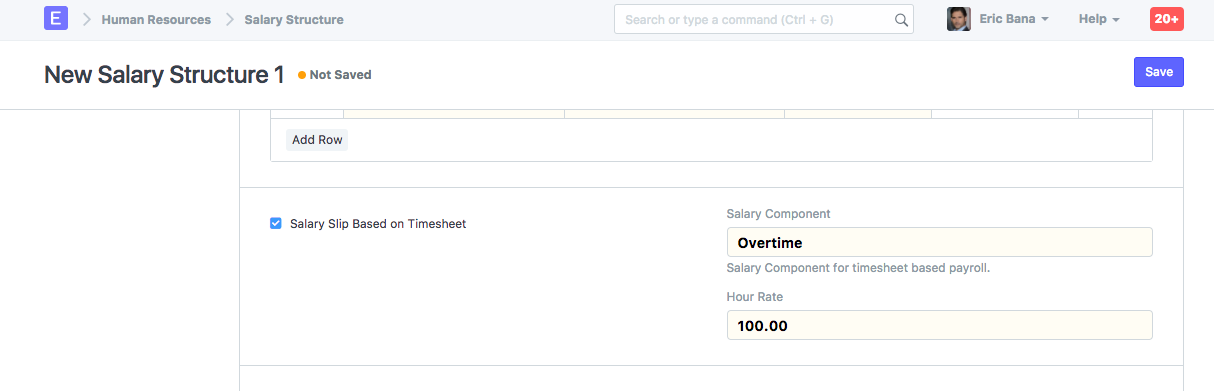Expand the Help dropdown menu

1099,19
